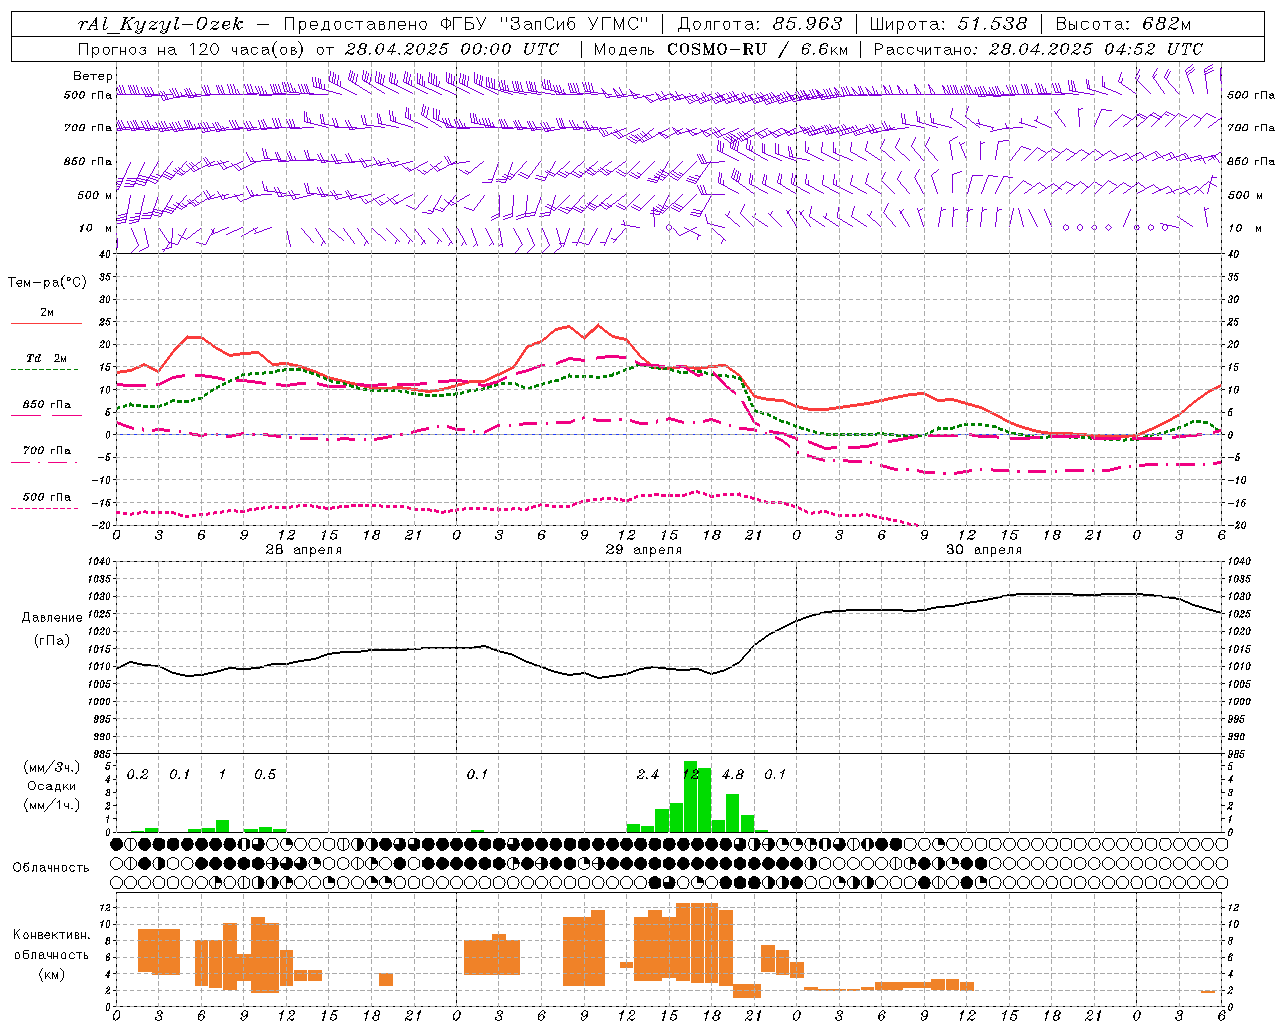This screenshot has height=1024, width=1280.
Task: Click the 500 гПа temperature legend entry
Action: pyautogui.click(x=47, y=500)
